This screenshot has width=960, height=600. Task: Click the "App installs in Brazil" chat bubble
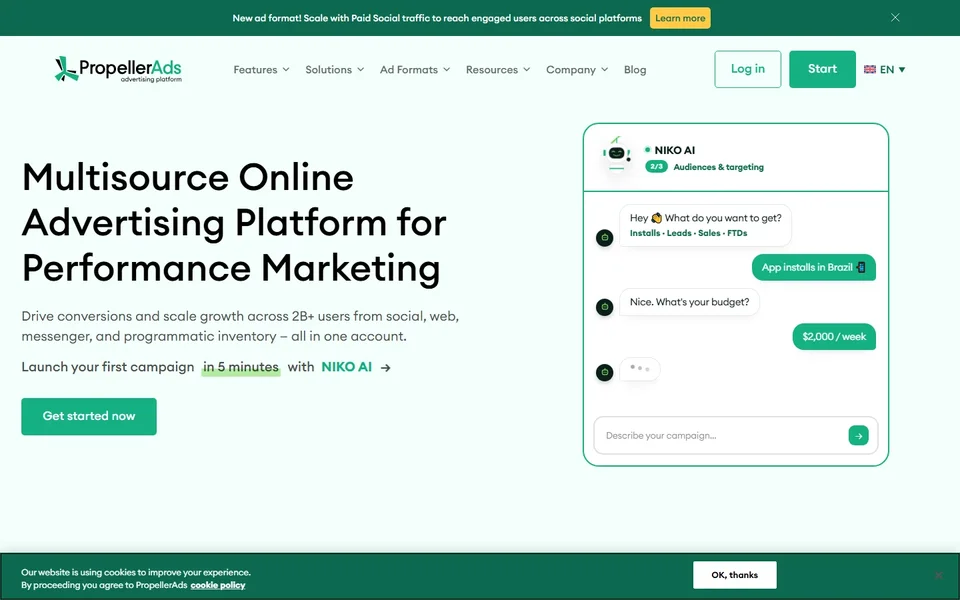pyautogui.click(x=814, y=268)
